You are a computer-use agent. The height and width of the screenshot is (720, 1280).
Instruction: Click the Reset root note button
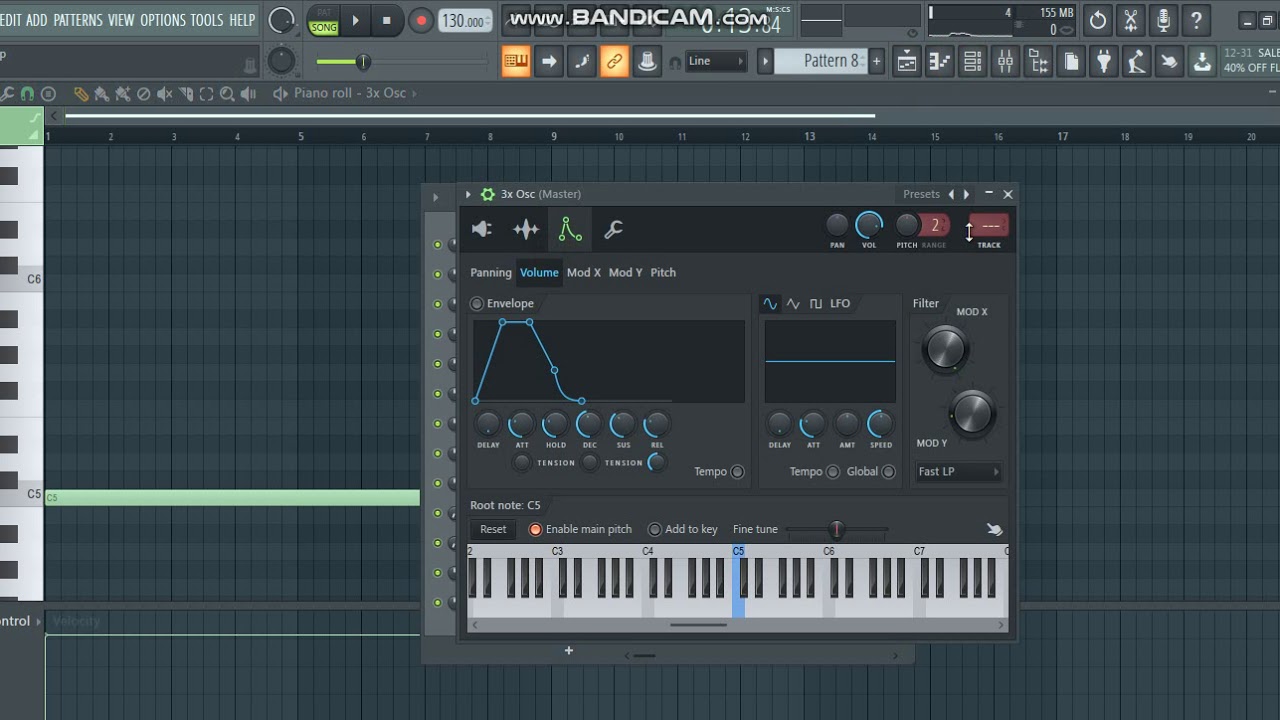tap(493, 529)
